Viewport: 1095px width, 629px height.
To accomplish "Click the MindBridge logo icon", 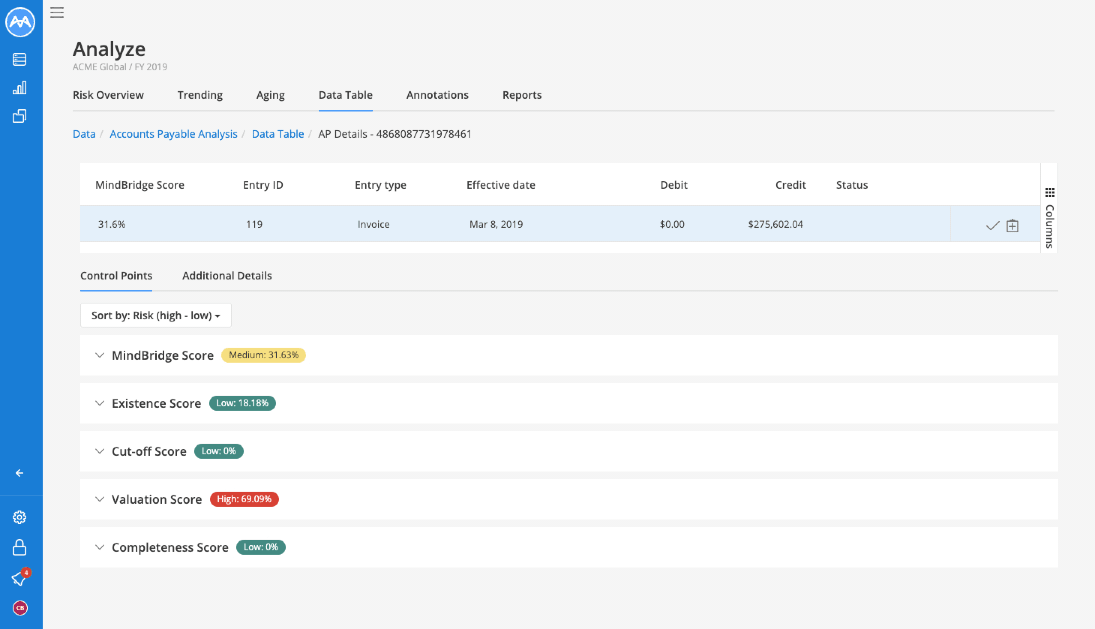I will pyautogui.click(x=20, y=21).
